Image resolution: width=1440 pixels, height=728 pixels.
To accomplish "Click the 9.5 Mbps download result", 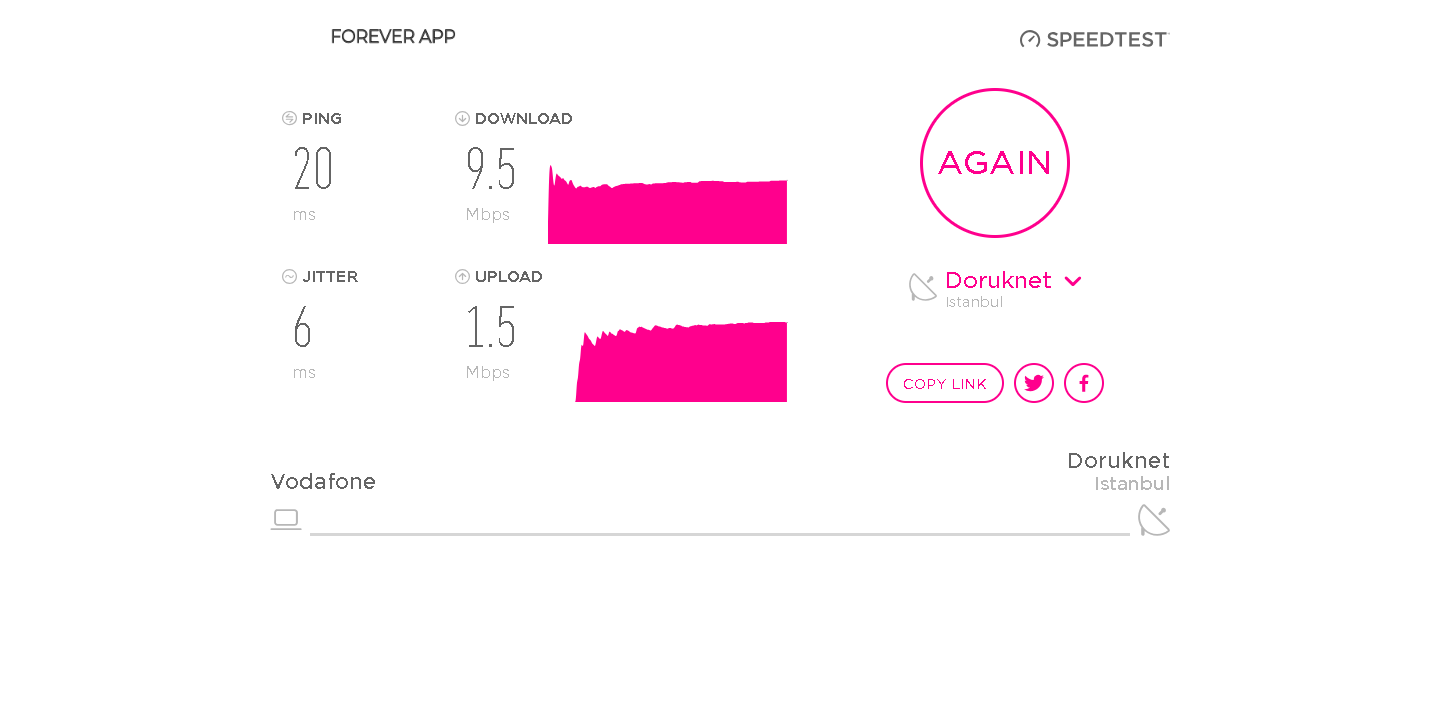I will [491, 184].
